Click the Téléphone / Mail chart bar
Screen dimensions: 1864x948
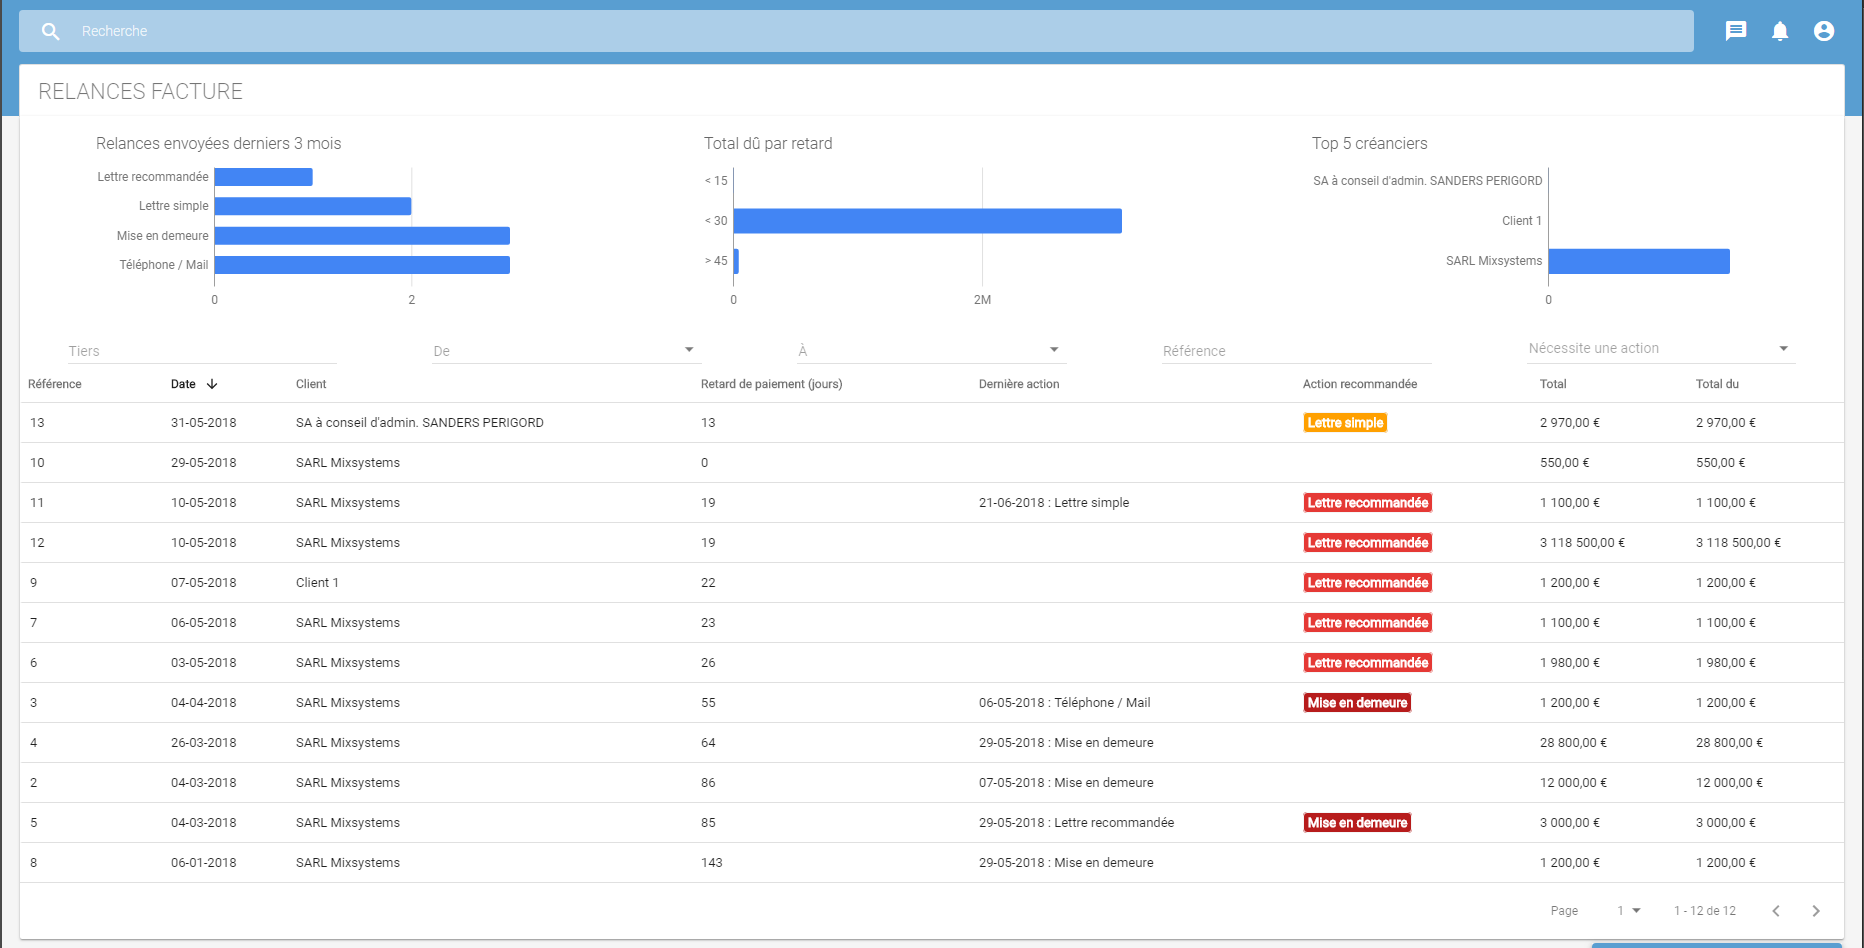[x=362, y=265]
